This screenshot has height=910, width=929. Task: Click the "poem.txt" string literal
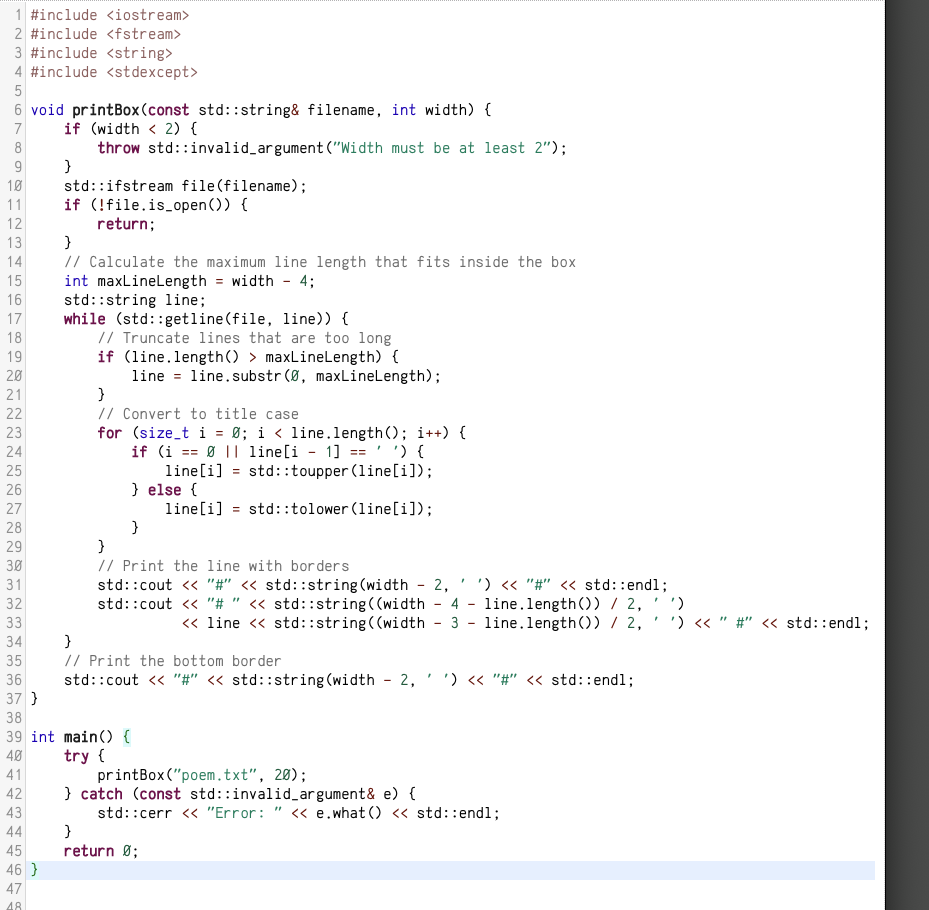tap(214, 775)
